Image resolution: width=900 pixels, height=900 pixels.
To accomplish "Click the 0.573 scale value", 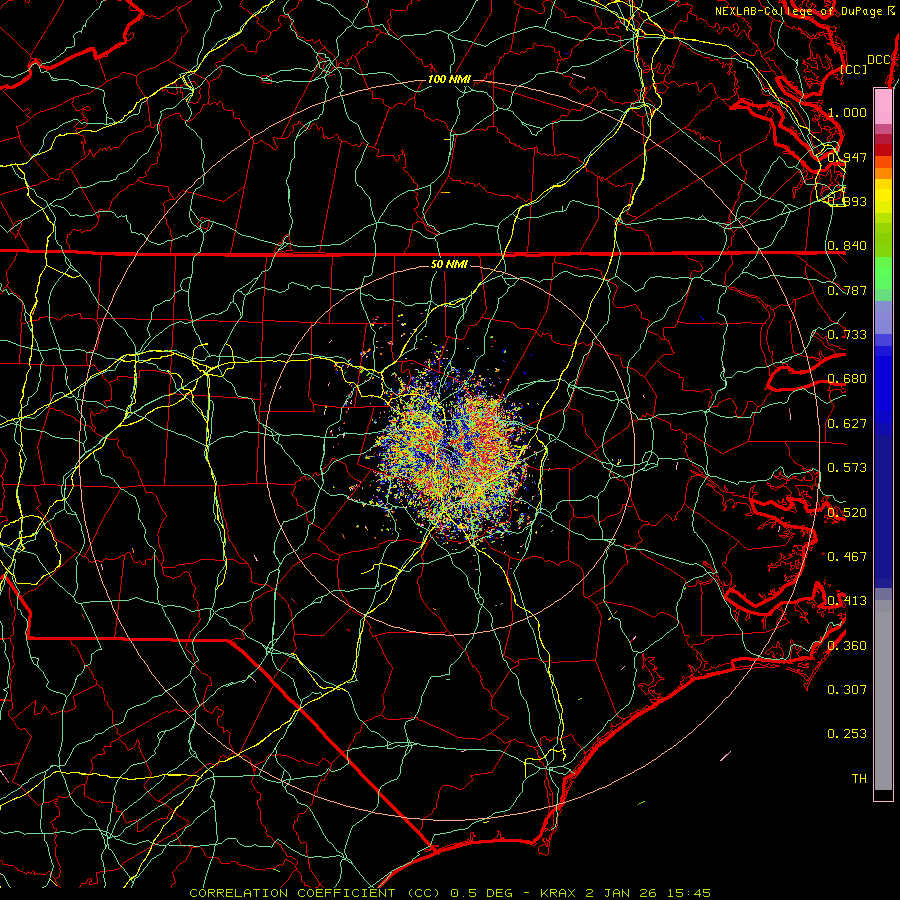I will click(847, 468).
